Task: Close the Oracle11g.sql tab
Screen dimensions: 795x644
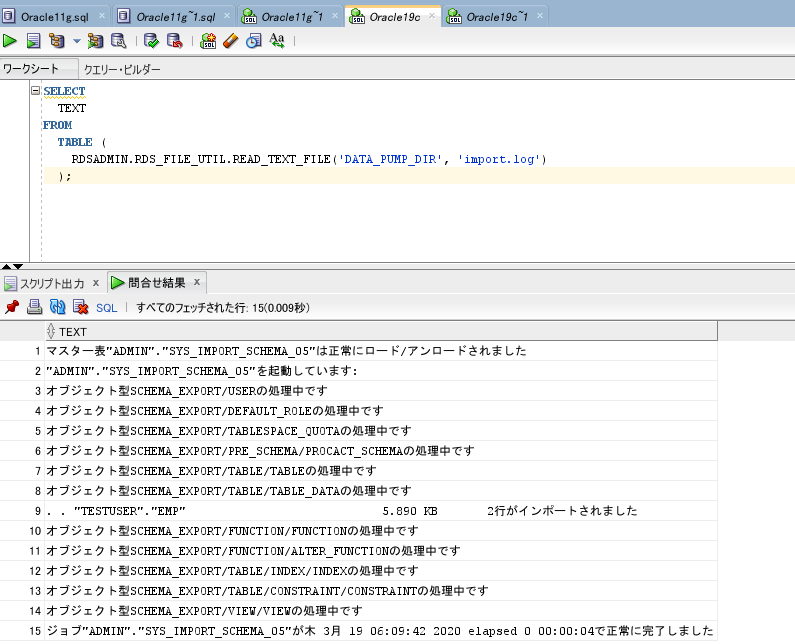Action: point(102,16)
